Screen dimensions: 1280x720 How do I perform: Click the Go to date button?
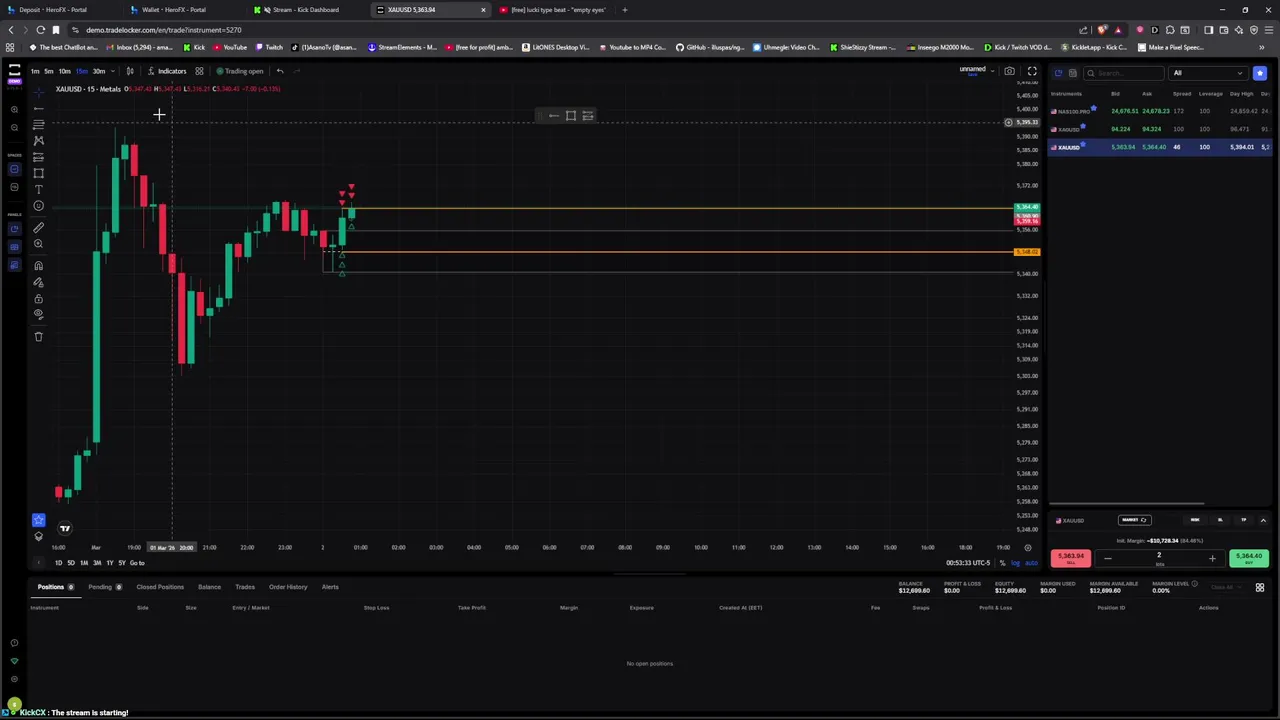pyautogui.click(x=137, y=563)
